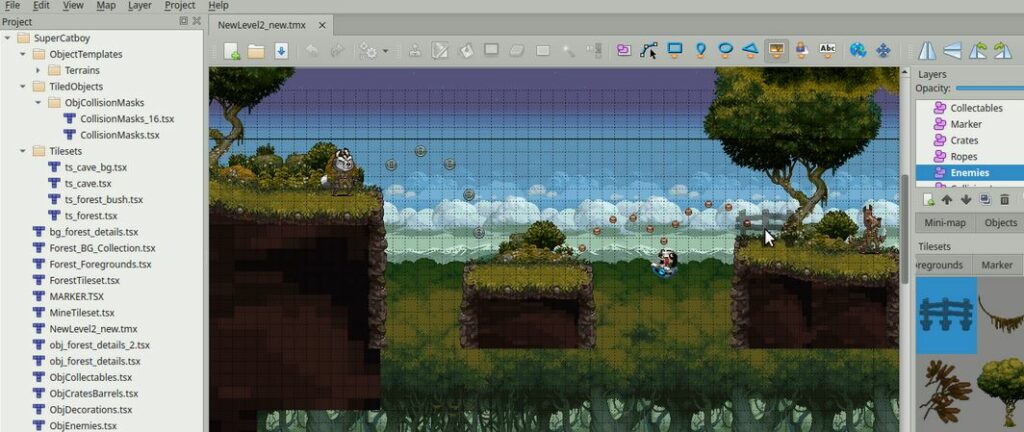Select the Terrain Brush tool
Screen dimensions: 1024x432
point(440,50)
